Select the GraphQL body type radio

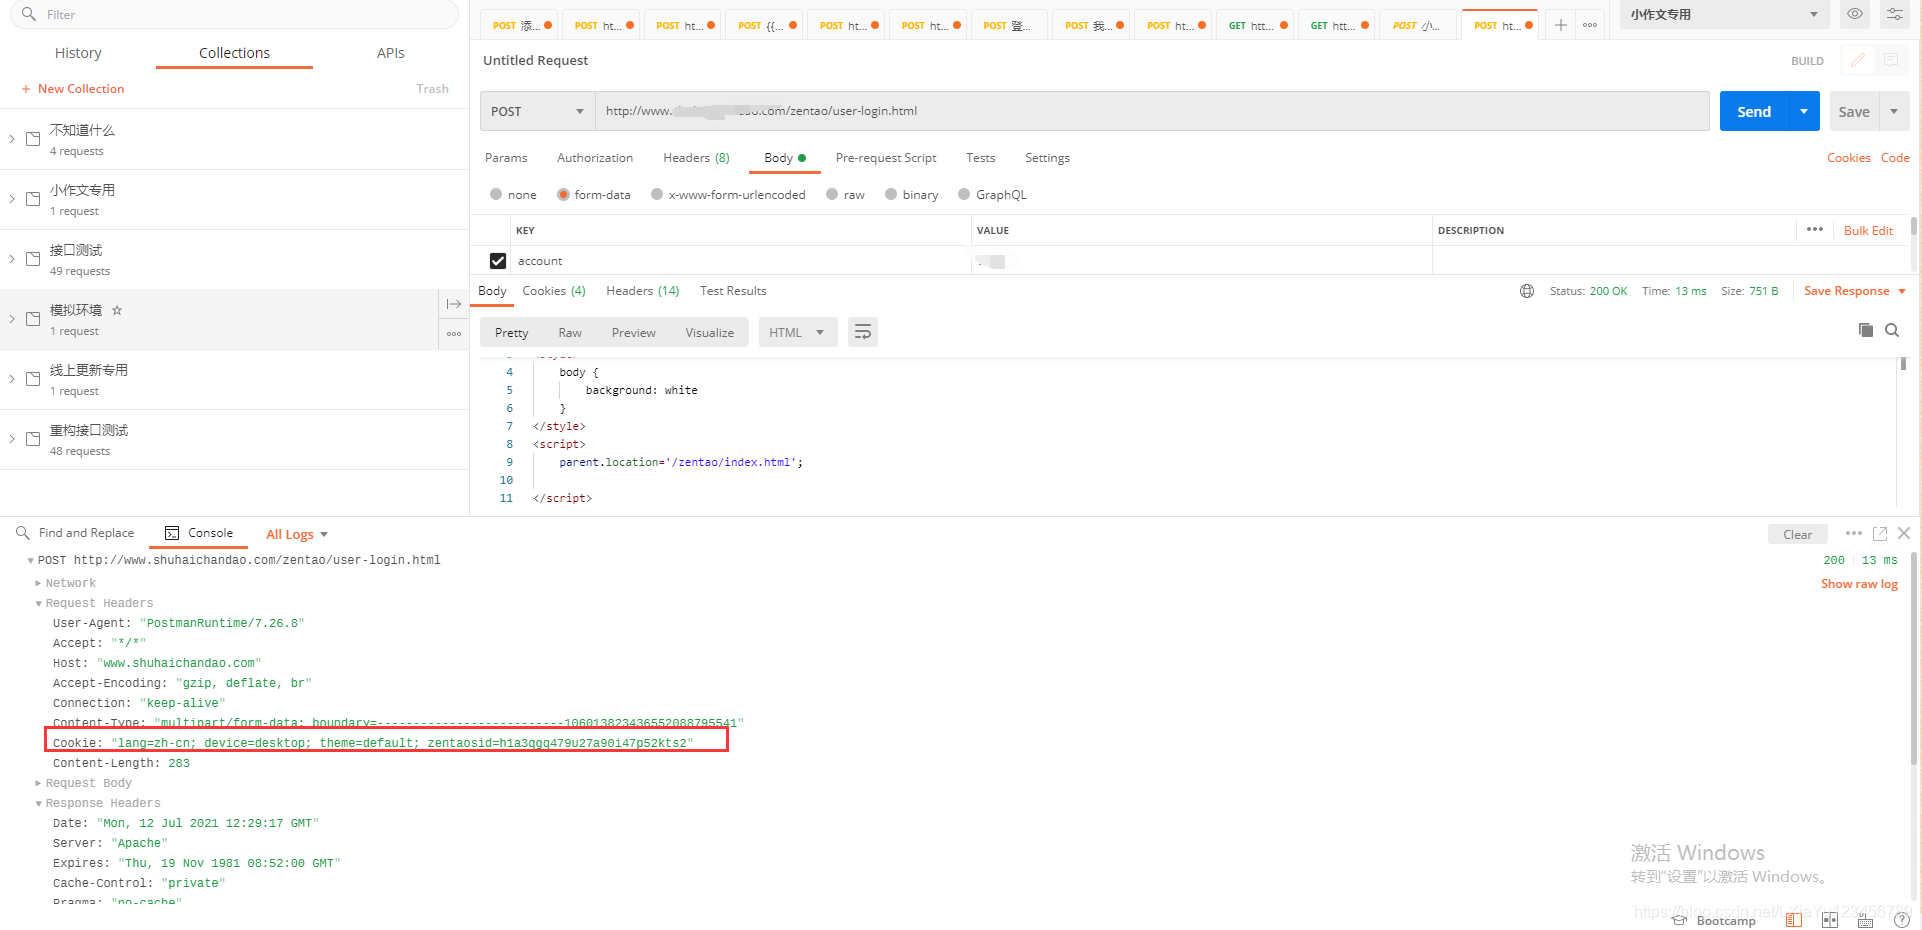pos(964,194)
